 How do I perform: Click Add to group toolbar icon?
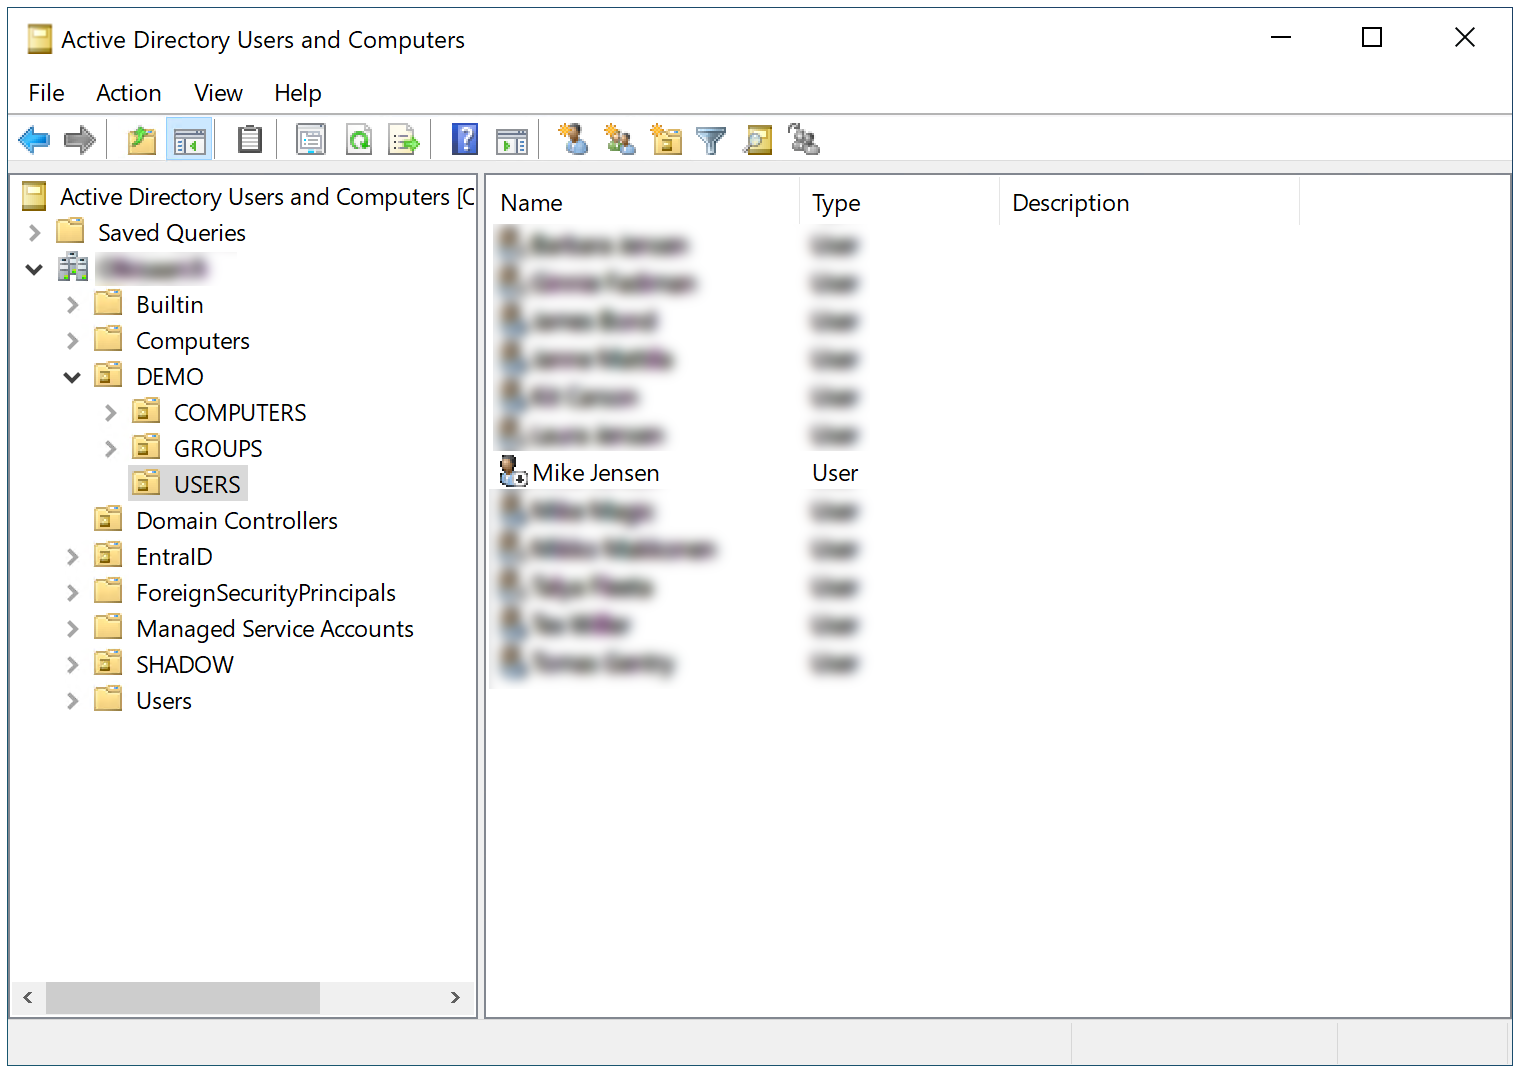pos(804,140)
